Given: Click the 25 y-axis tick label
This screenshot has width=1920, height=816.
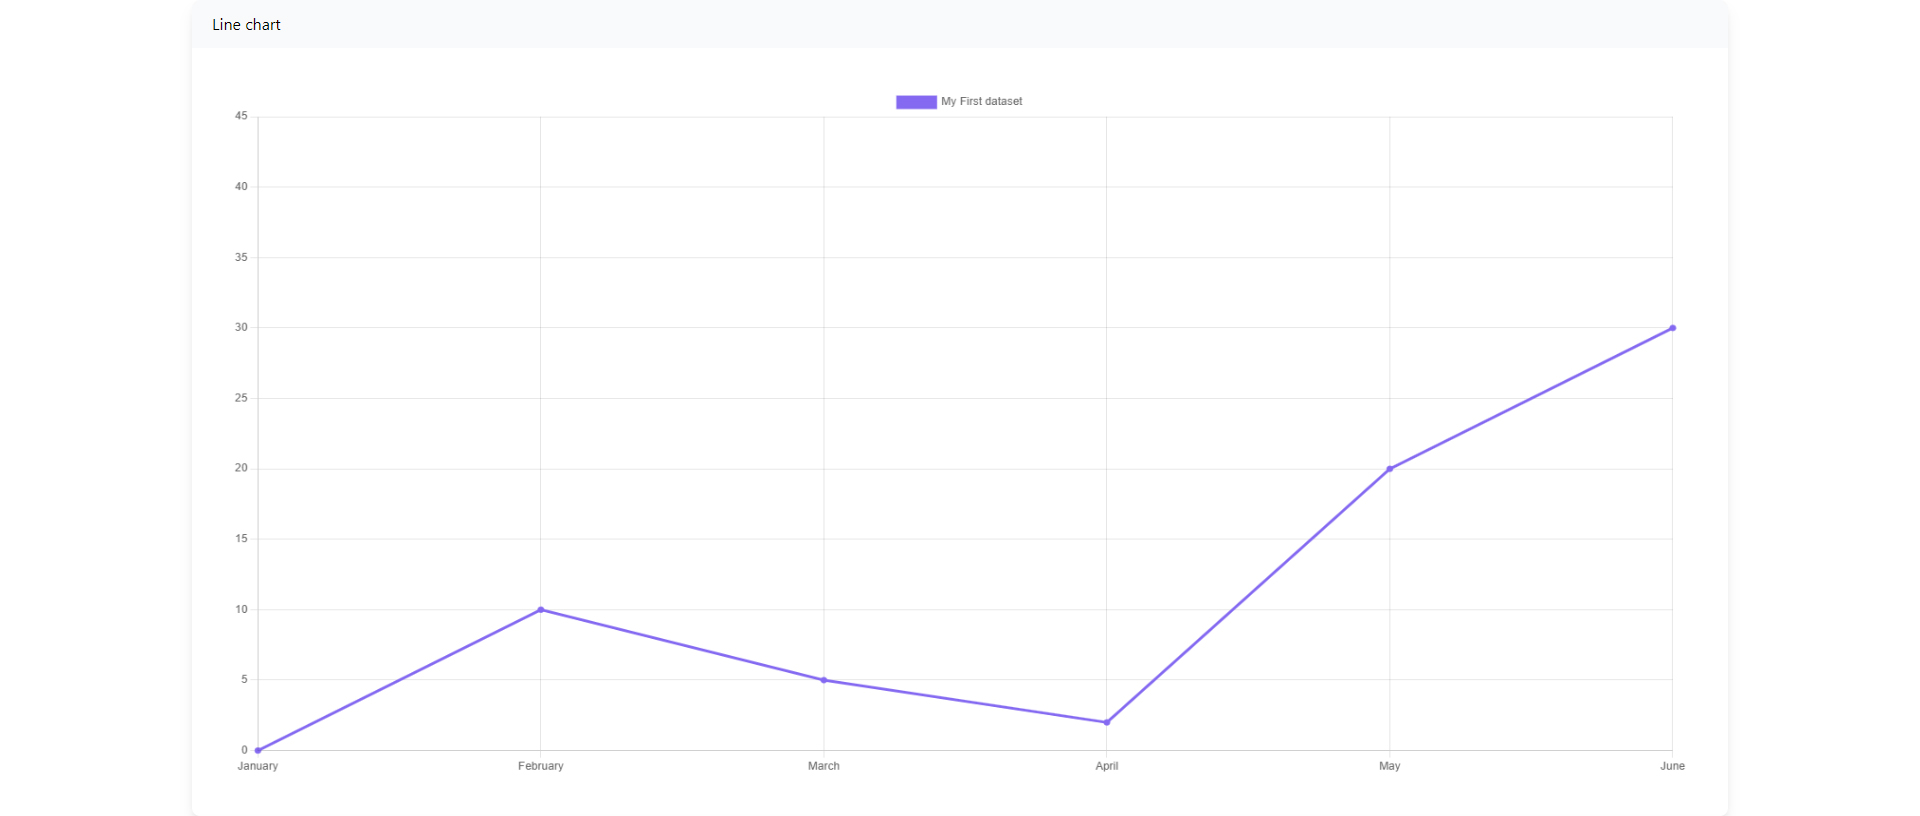Looking at the screenshot, I should [241, 398].
